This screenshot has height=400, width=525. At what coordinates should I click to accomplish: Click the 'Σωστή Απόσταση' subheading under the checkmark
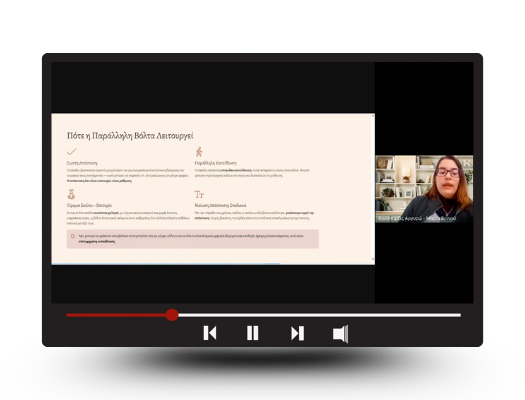pyautogui.click(x=82, y=163)
